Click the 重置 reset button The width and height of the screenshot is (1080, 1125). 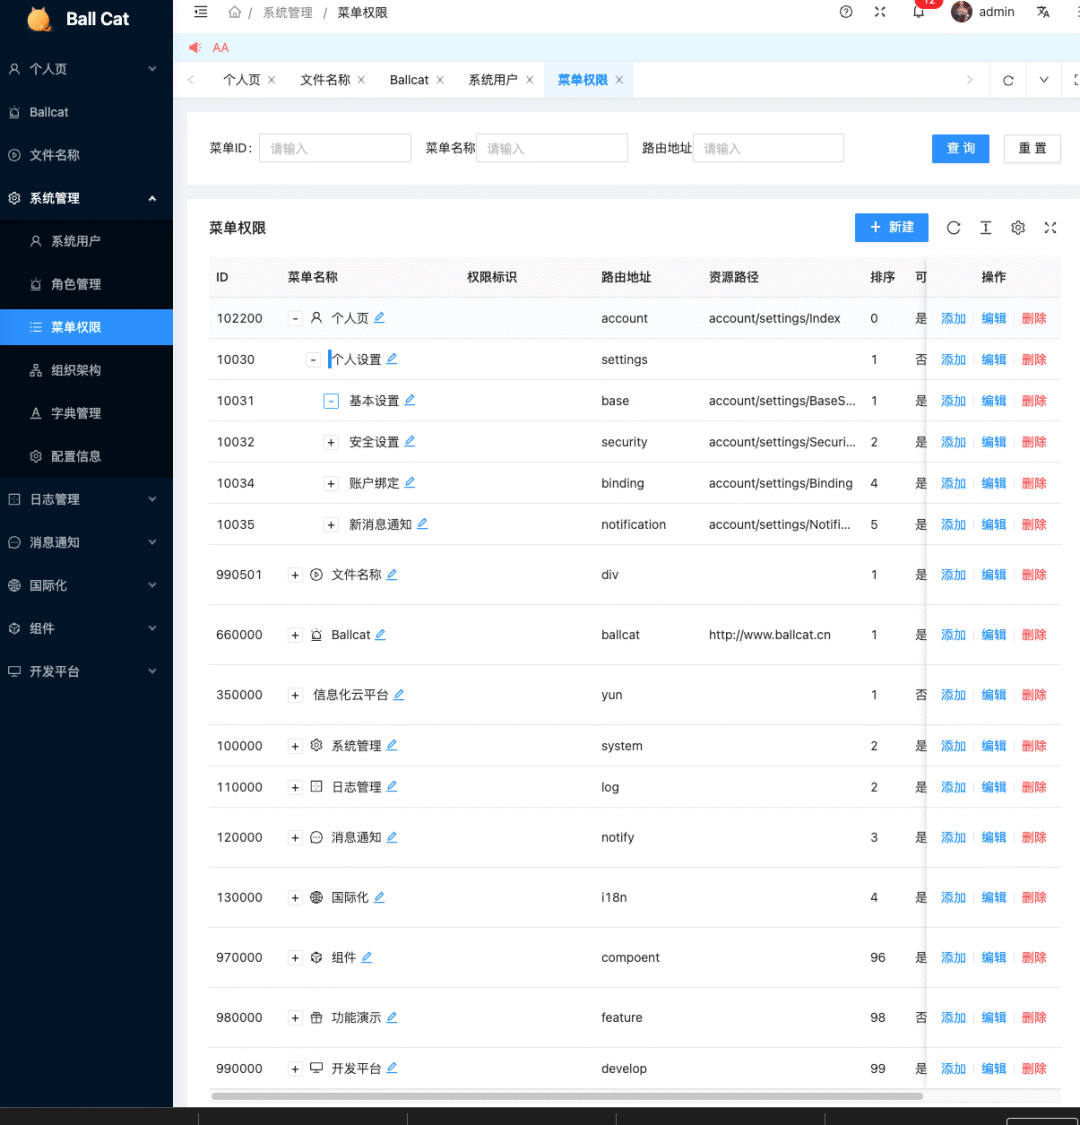click(x=1032, y=149)
